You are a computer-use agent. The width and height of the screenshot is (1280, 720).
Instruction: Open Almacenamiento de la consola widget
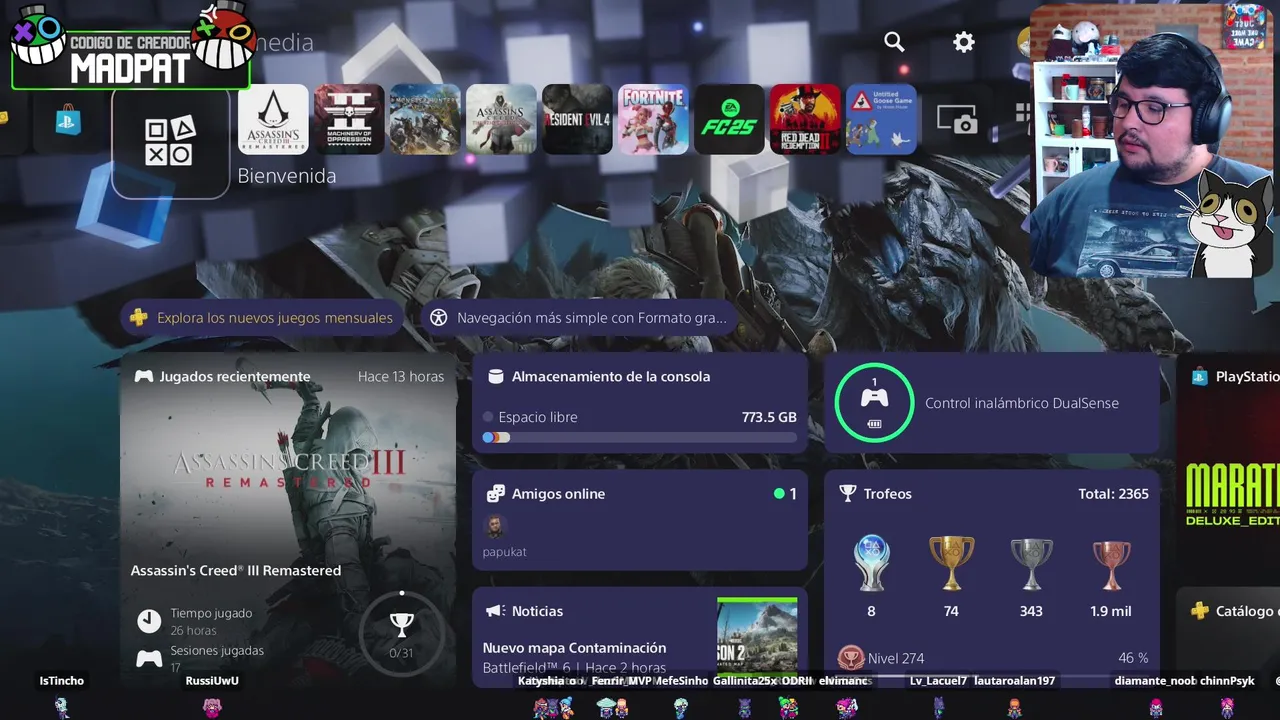pos(640,403)
